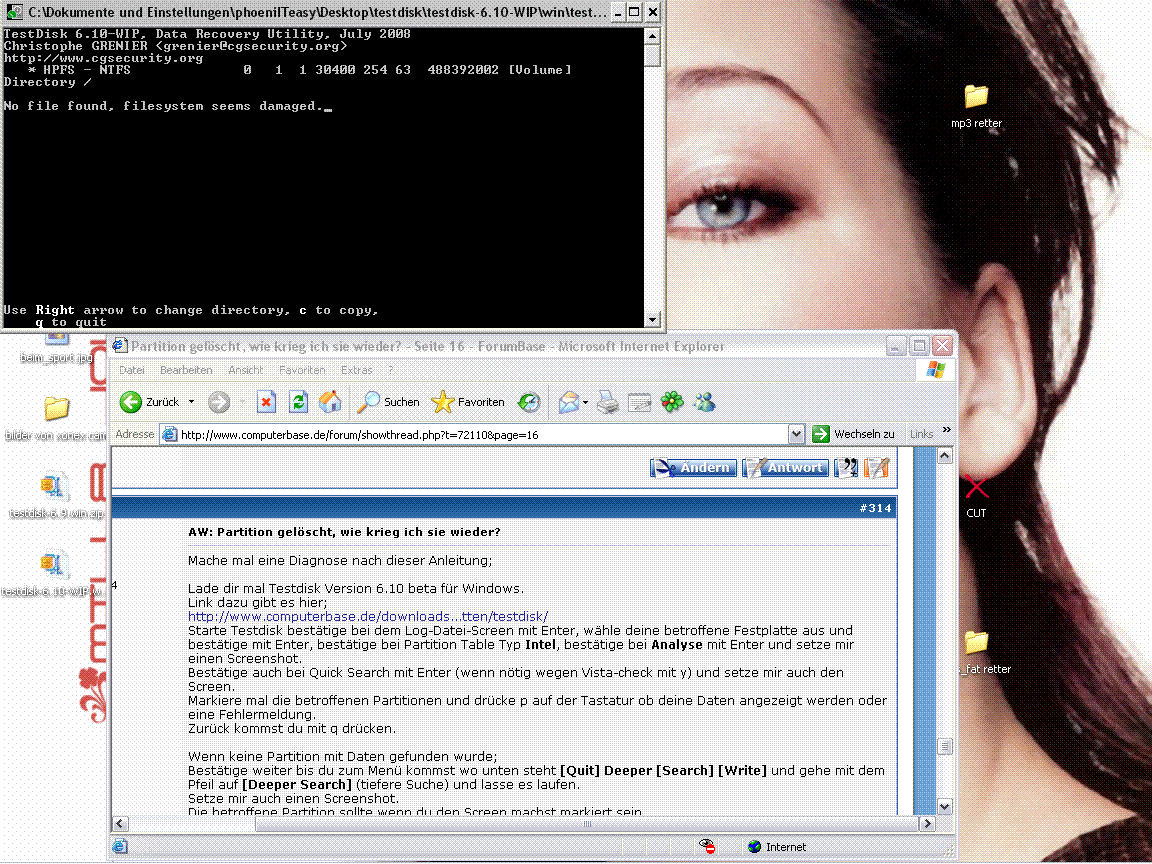Viewport: 1152px width, 864px height.
Task: Click 'No file found, filesystem seems damaged.' text
Action: tap(163, 106)
